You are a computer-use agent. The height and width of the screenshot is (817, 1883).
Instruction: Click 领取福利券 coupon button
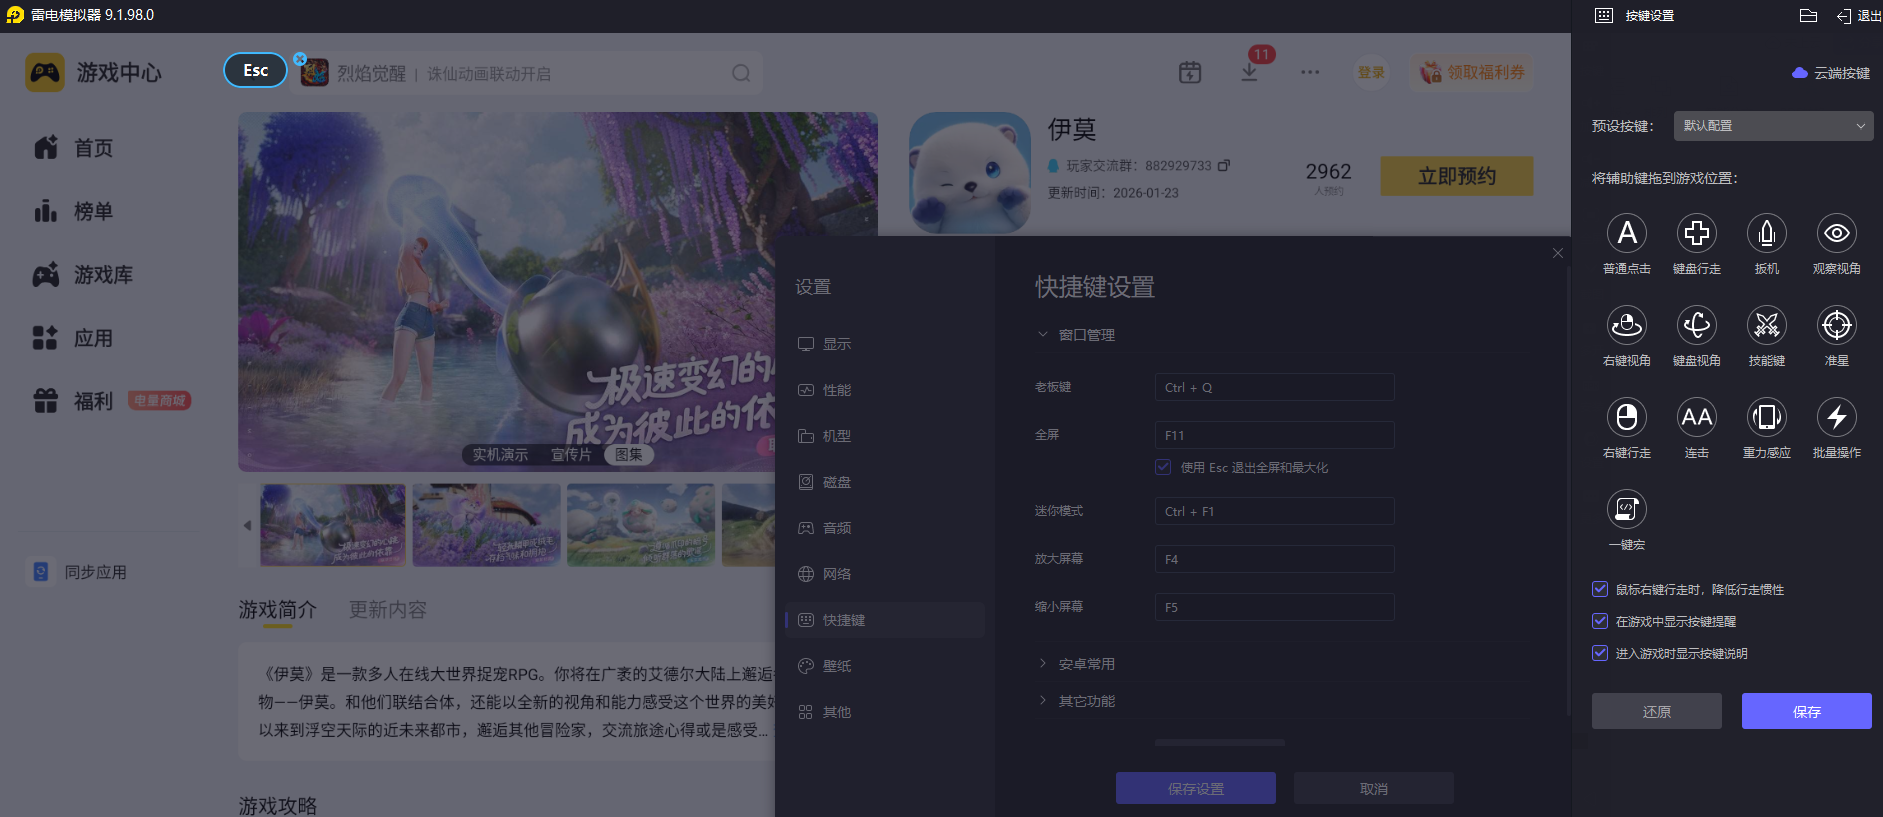tap(1472, 72)
